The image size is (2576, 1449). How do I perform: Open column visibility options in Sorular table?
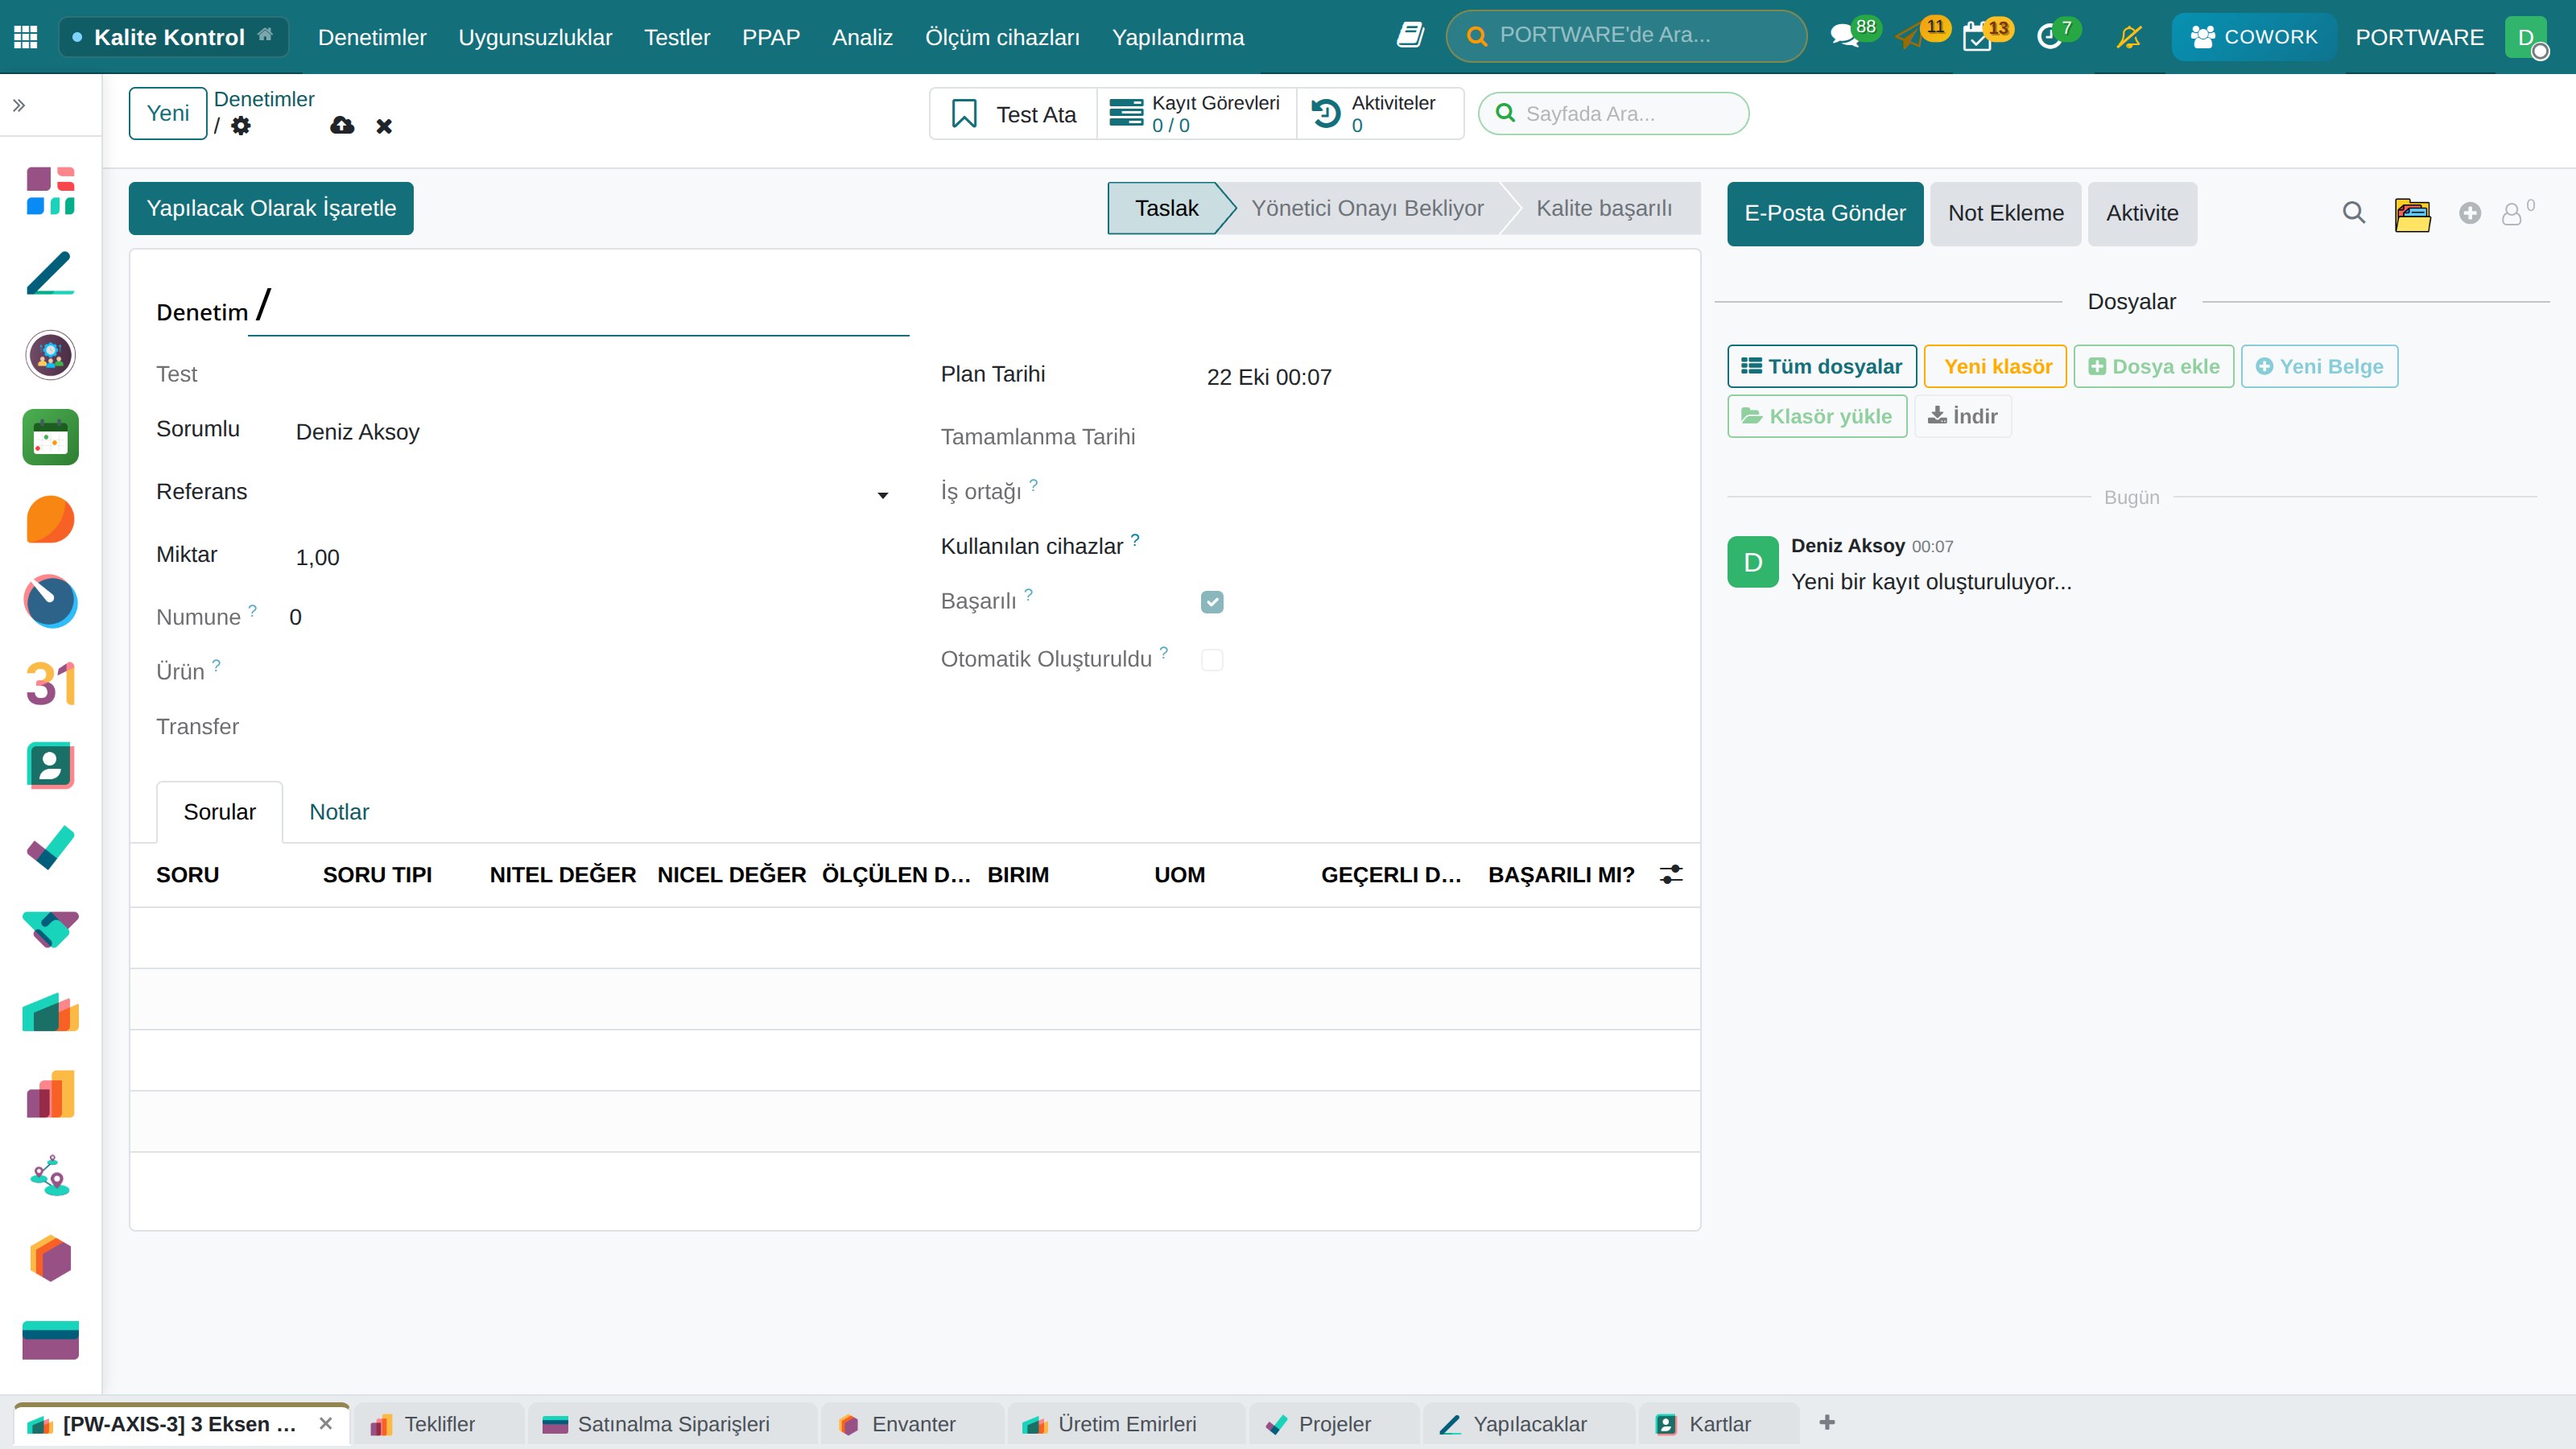tap(1671, 874)
